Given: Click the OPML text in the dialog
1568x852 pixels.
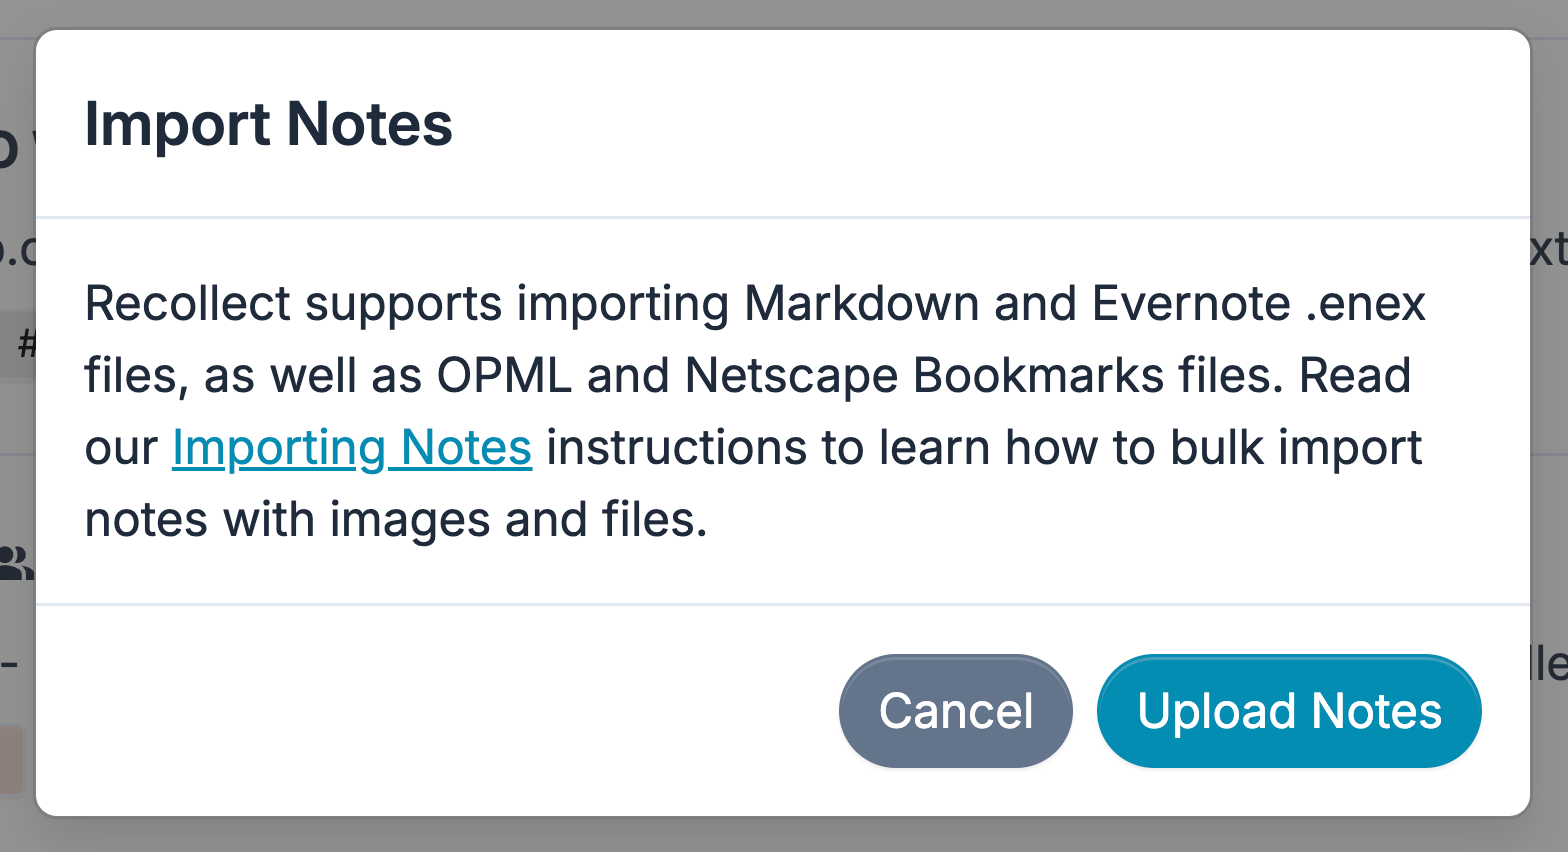Looking at the screenshot, I should [x=504, y=375].
